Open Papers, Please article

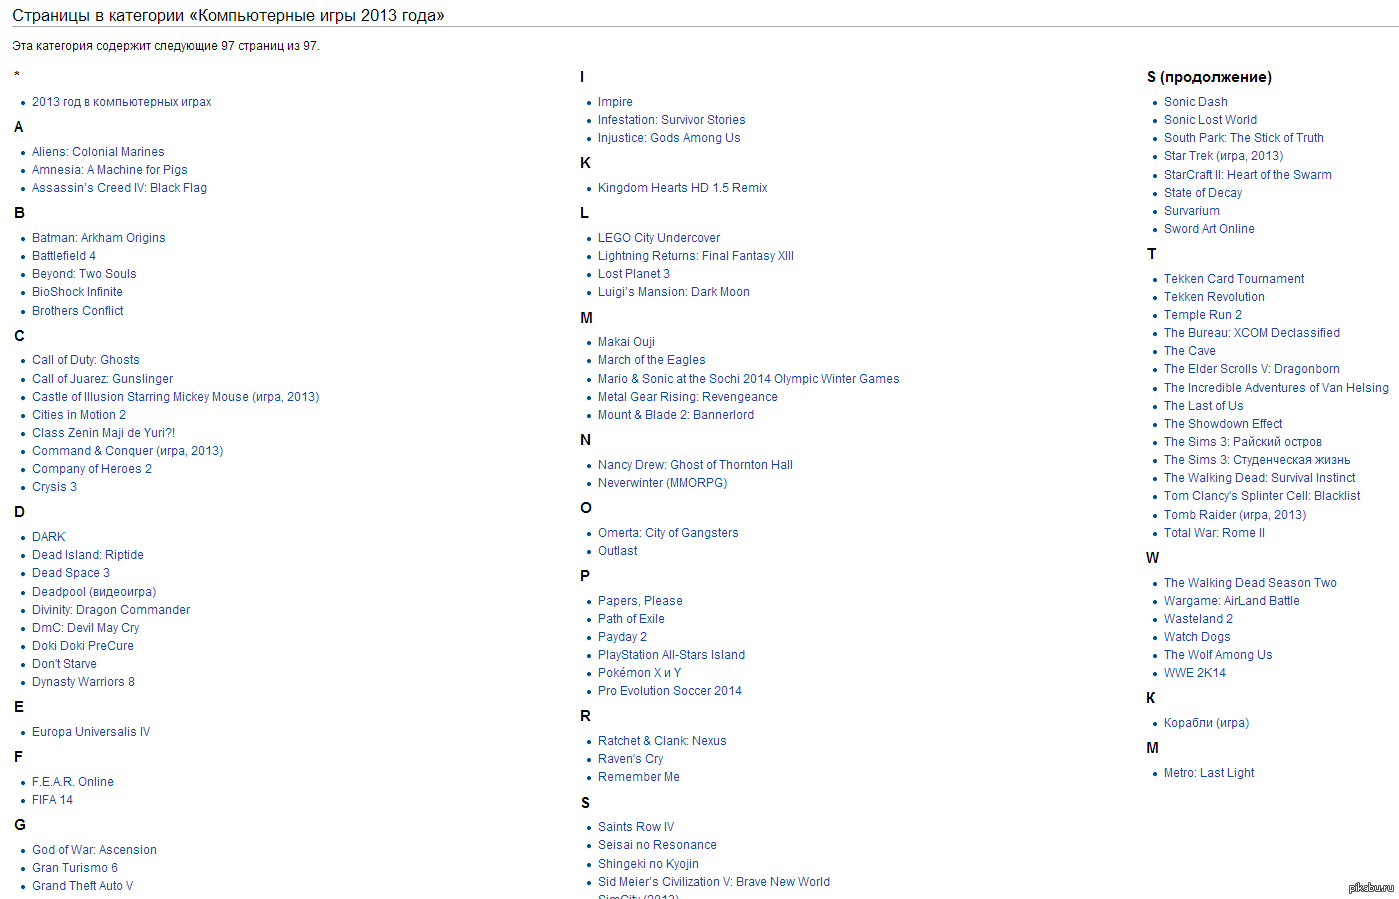tap(640, 601)
